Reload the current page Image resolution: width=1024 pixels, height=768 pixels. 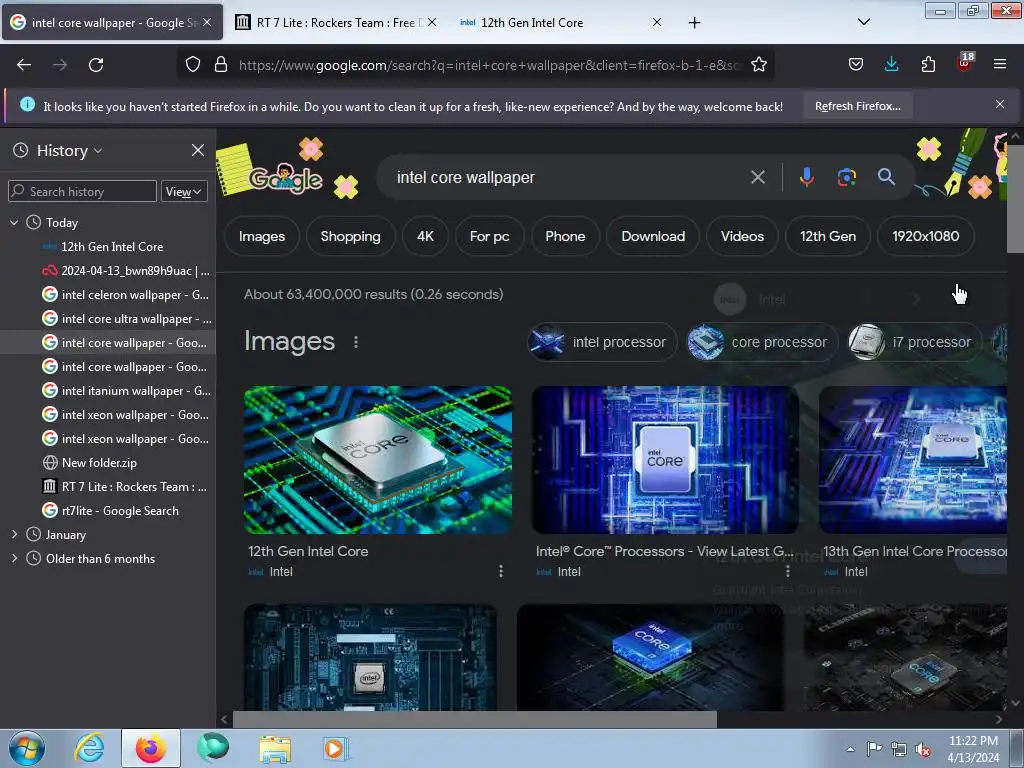tap(96, 65)
